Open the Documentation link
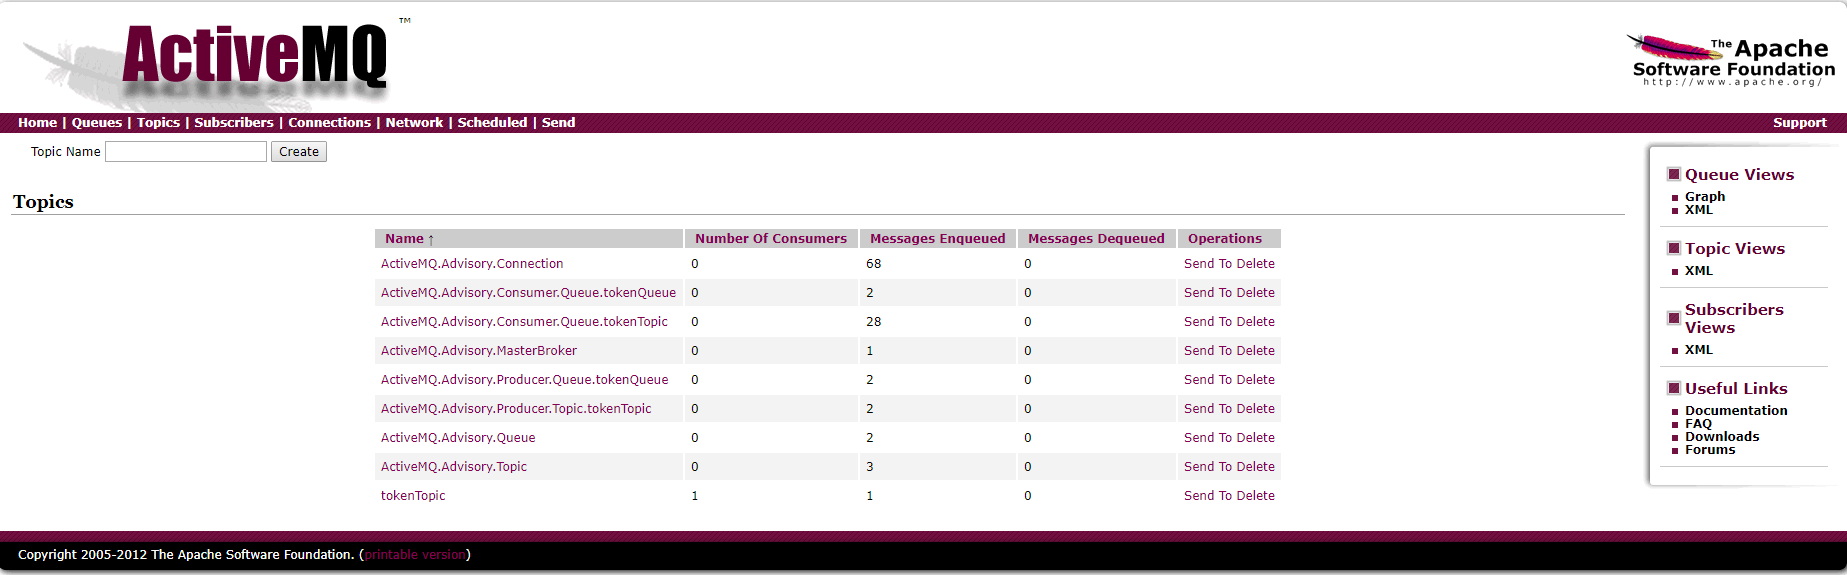This screenshot has height=575, width=1847. coord(1736,411)
